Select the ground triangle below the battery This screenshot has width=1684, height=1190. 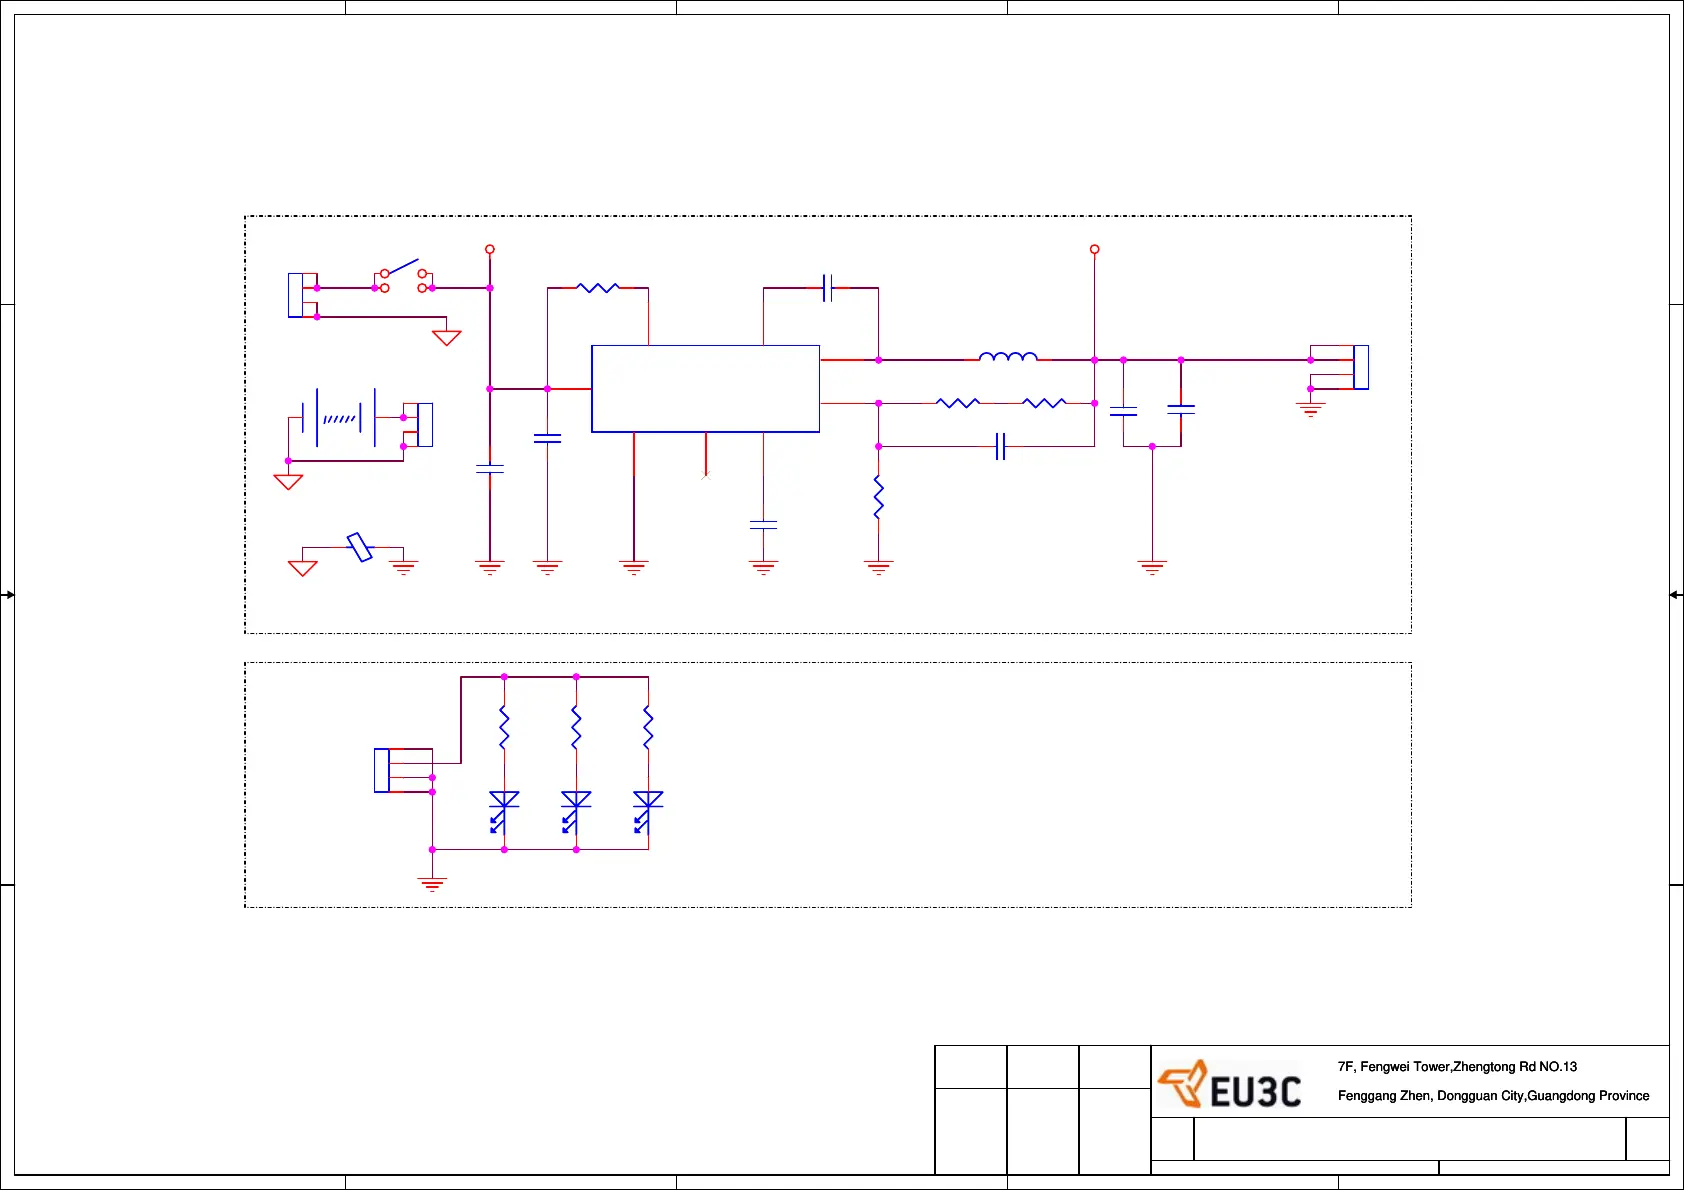coord(288,482)
